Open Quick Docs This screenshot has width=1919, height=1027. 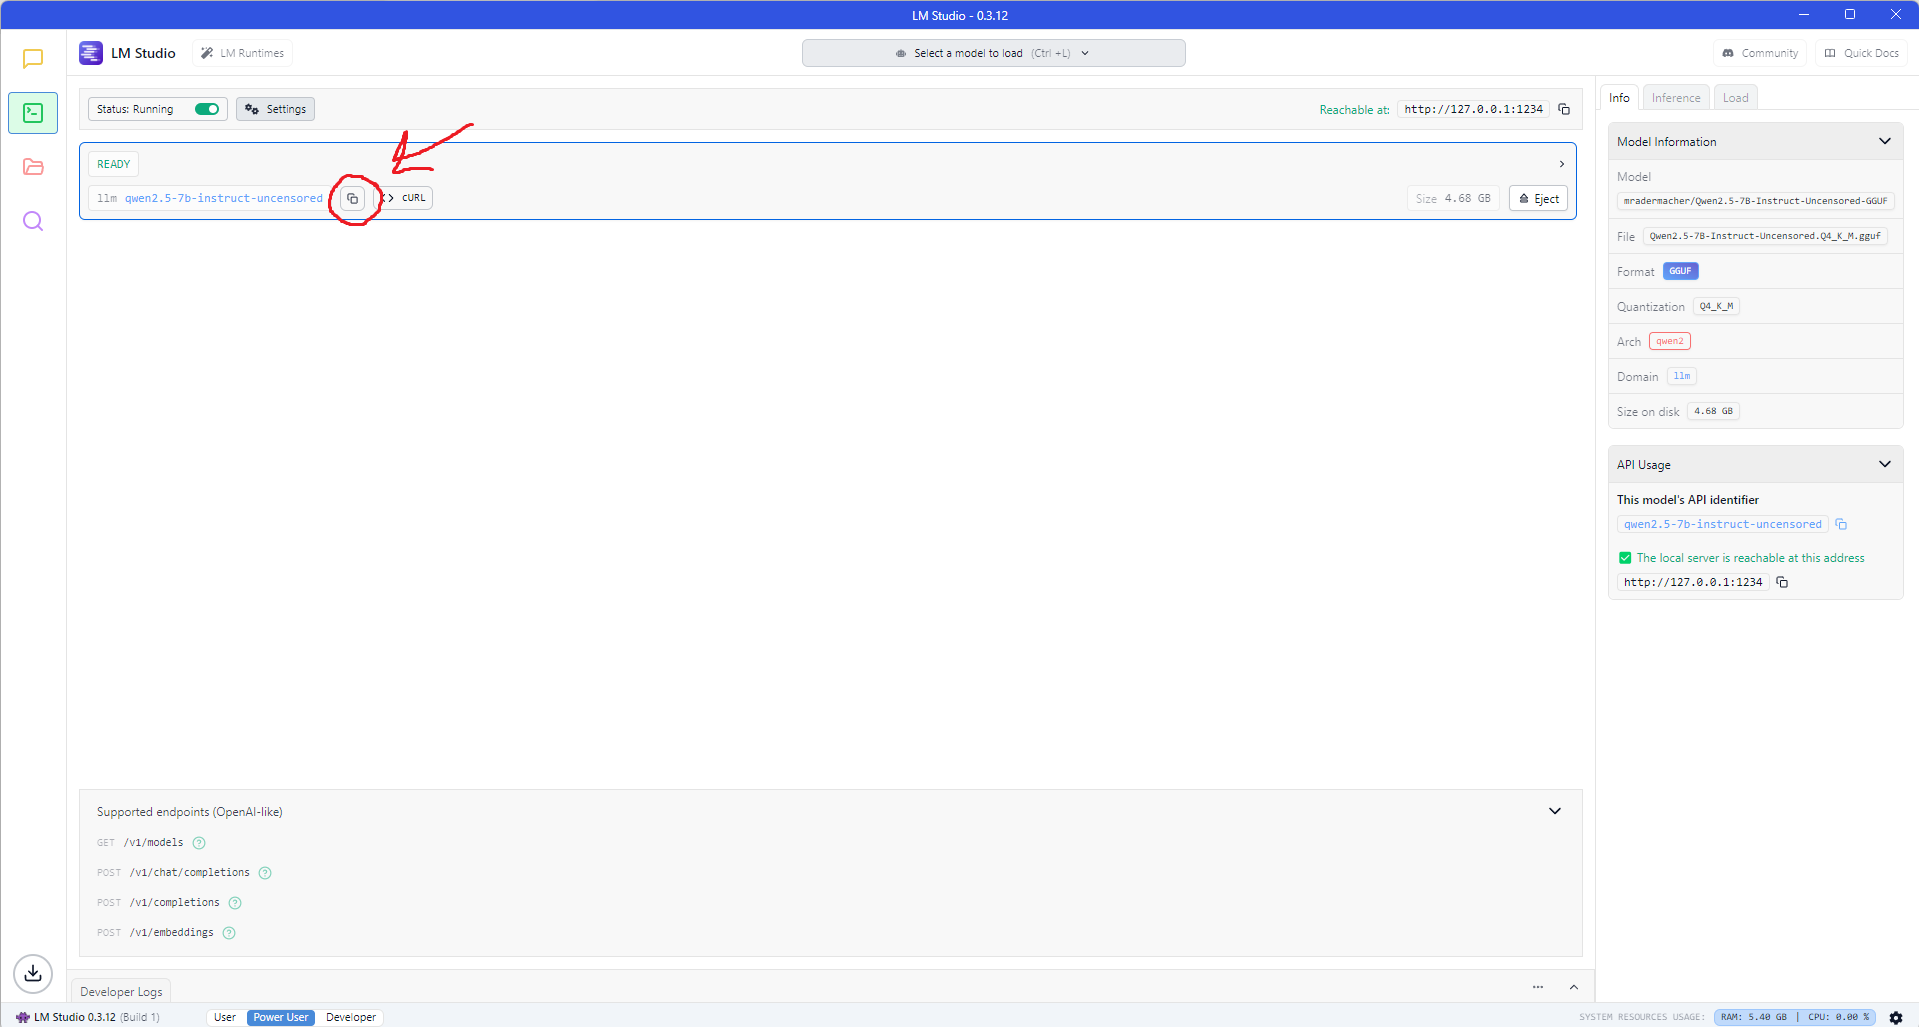[1862, 53]
